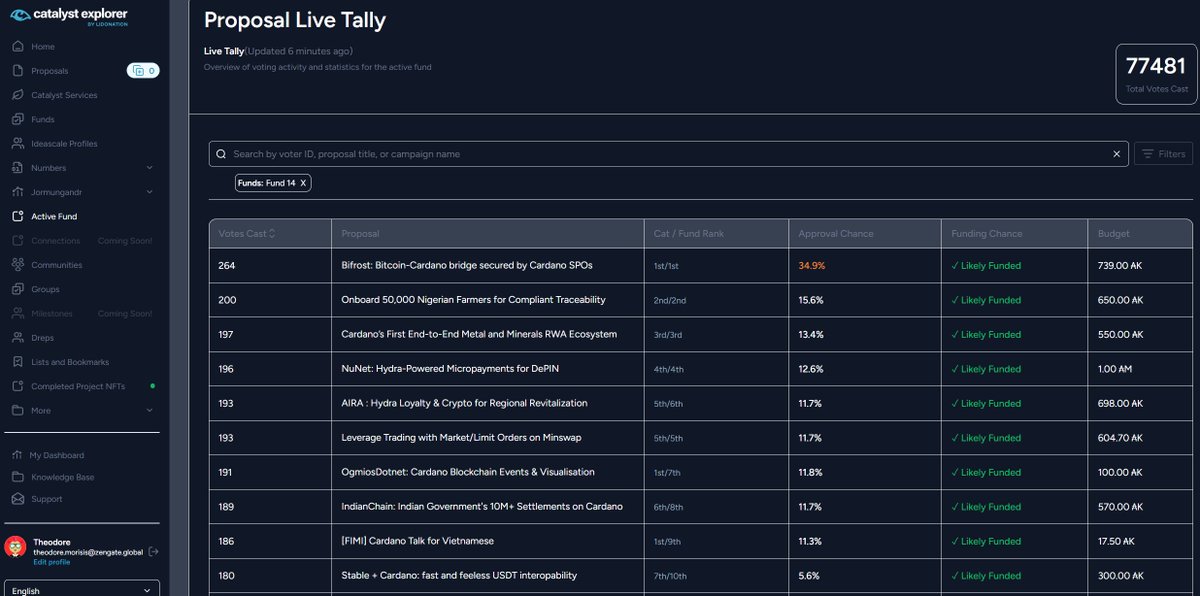Viewport: 1200px width, 596px height.
Task: Select Active Fund in the sidebar
Action: [54, 216]
